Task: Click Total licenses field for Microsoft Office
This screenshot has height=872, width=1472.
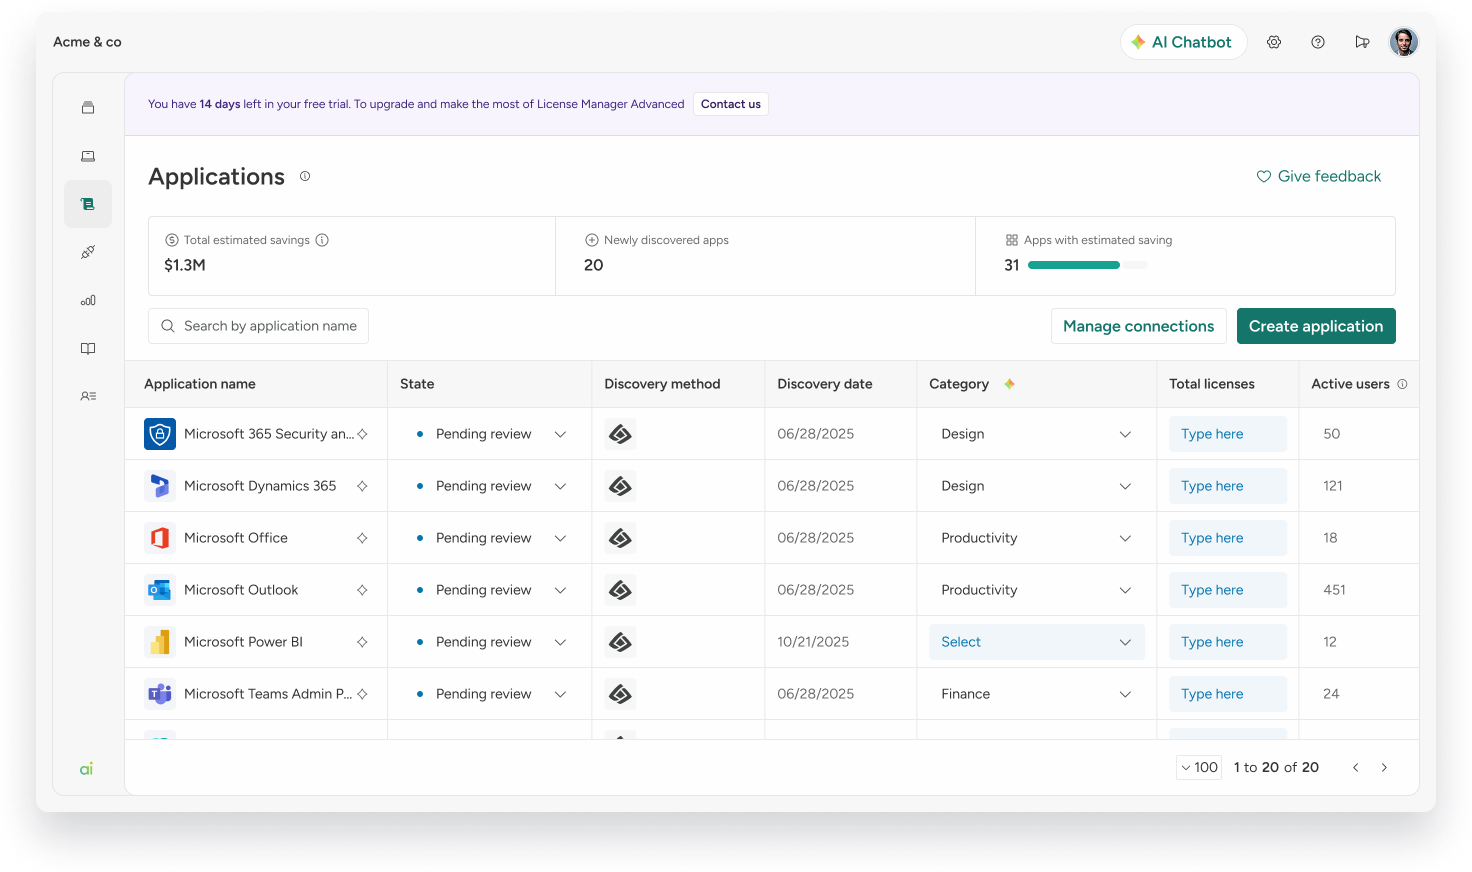Action: 1228,538
